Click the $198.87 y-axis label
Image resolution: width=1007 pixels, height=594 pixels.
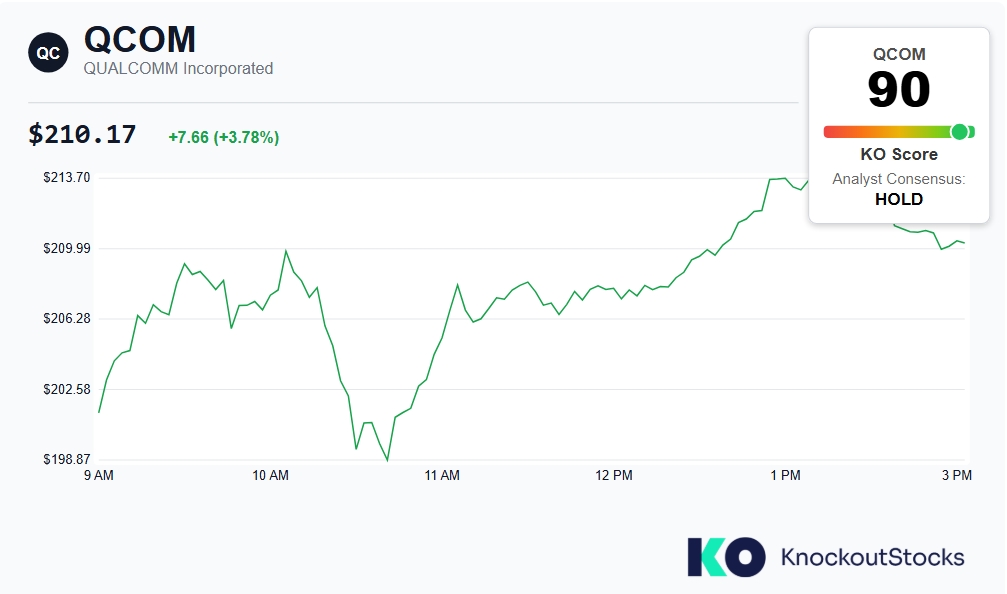(67, 459)
